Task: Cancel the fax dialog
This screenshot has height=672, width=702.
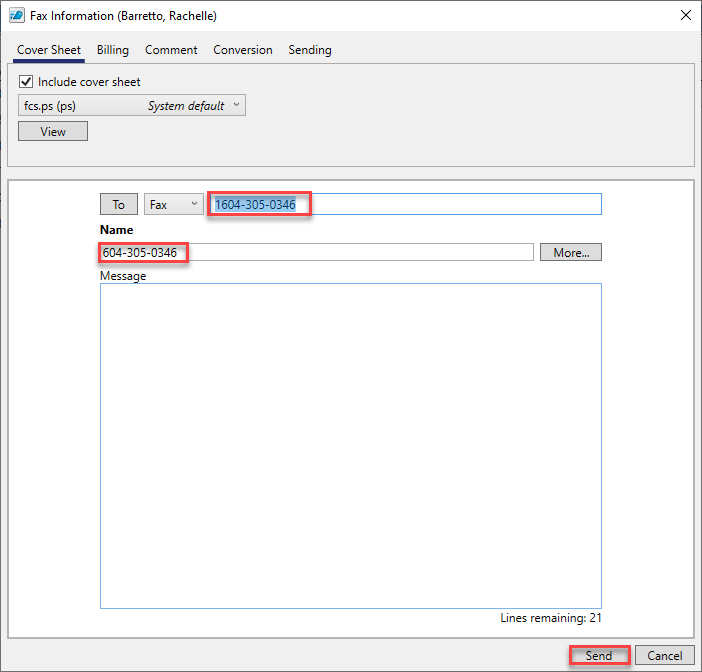Action: [664, 656]
